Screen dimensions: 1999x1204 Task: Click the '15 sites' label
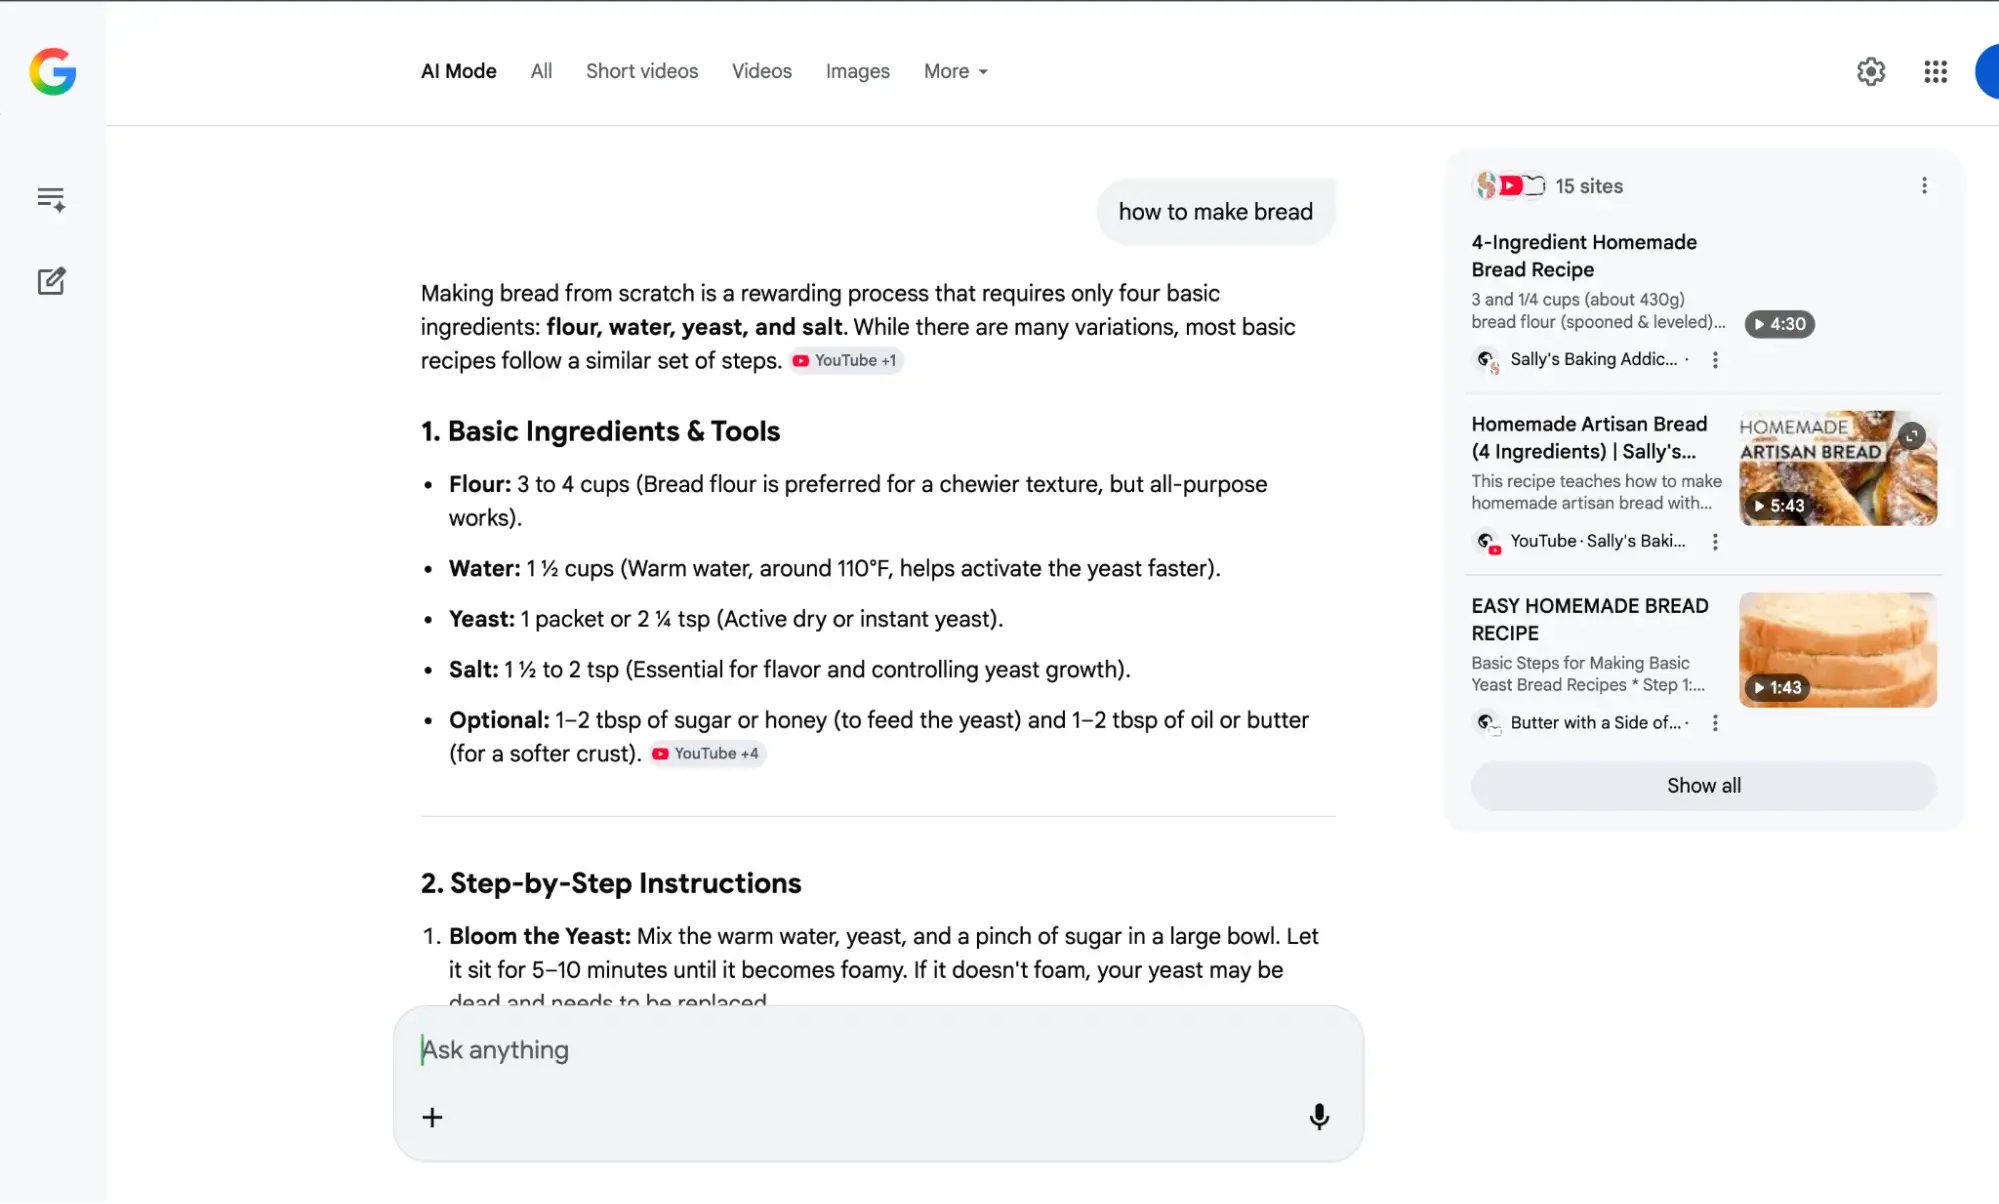coord(1589,186)
